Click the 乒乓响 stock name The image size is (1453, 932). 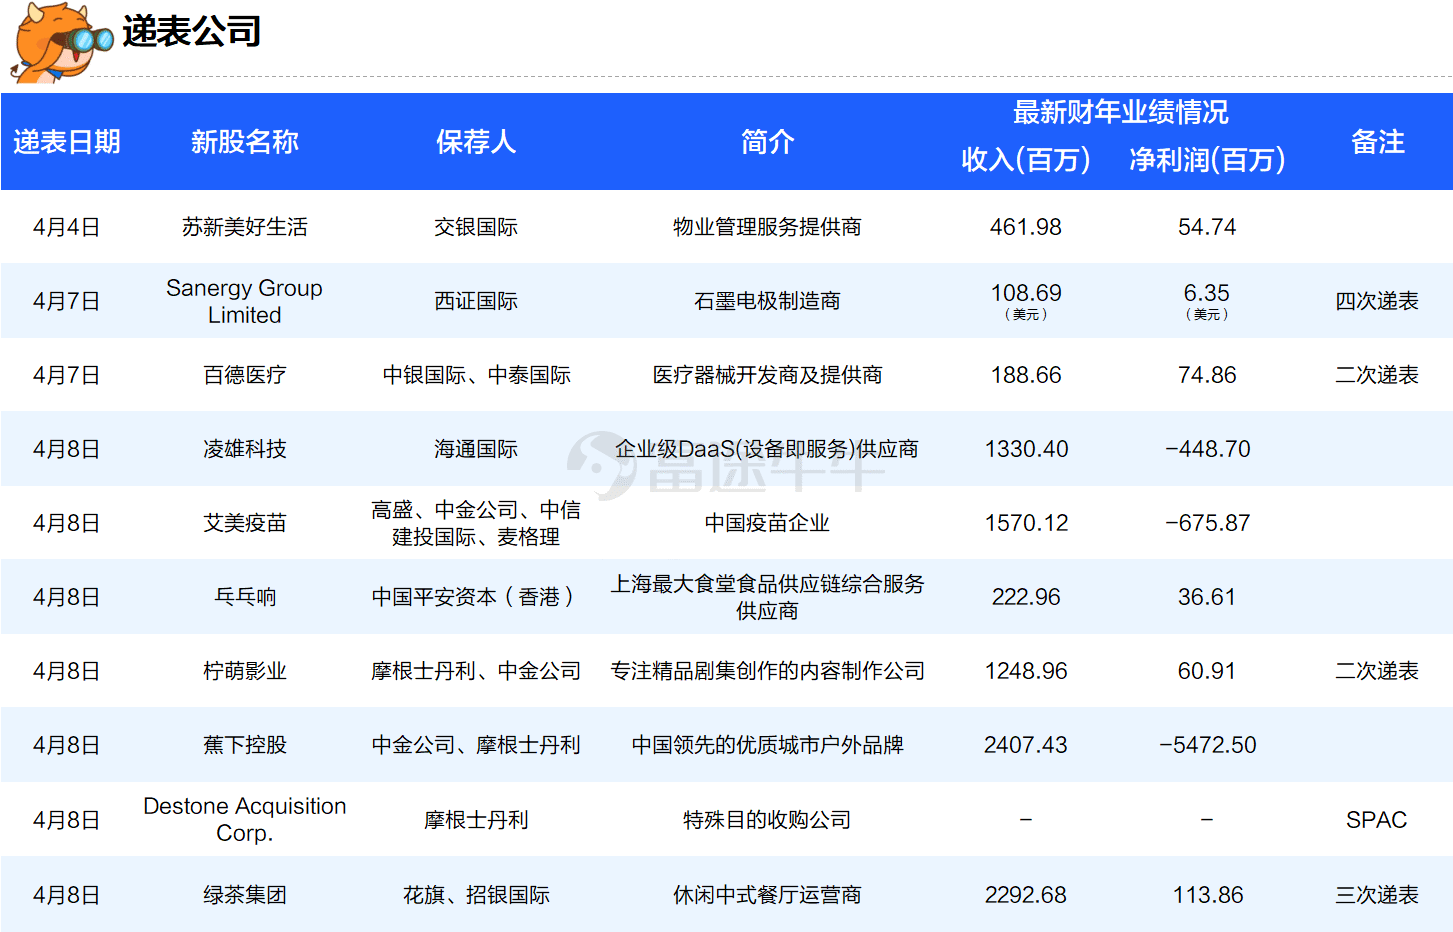[245, 597]
